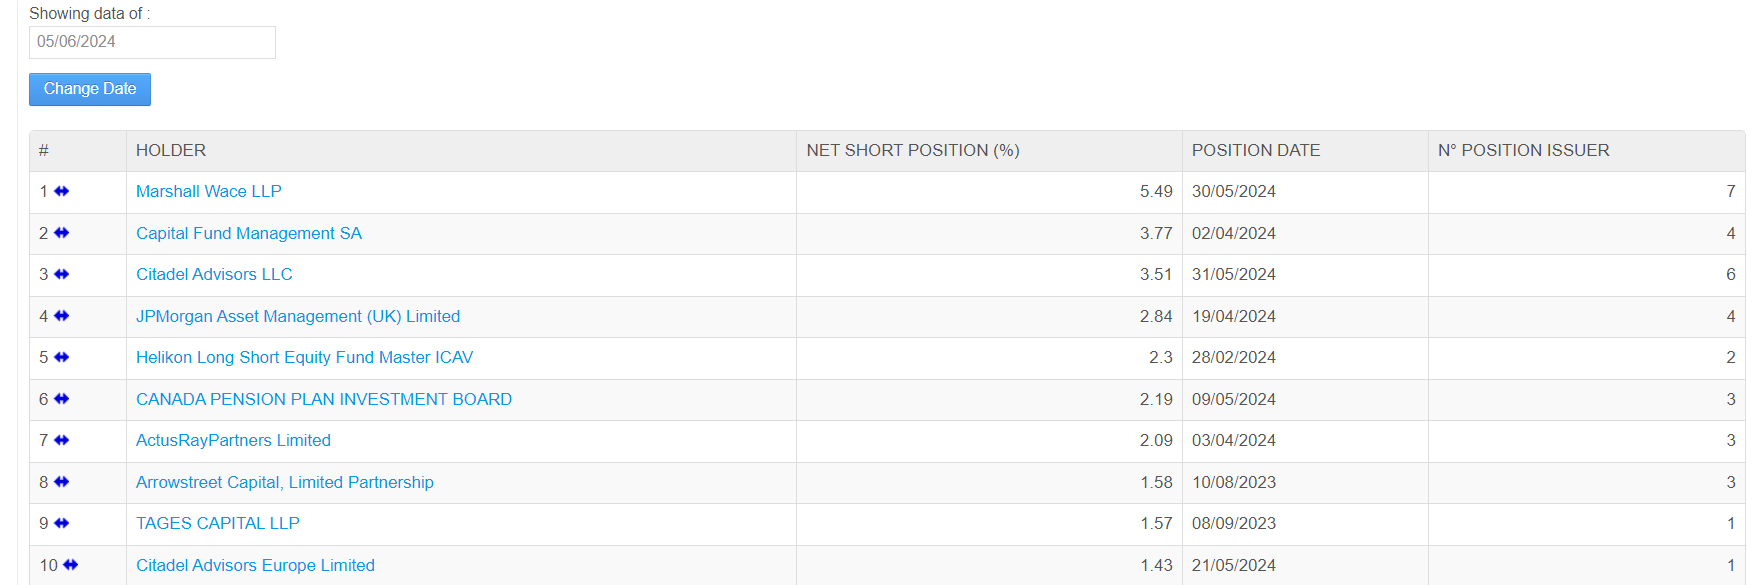Click the arrow icon beside rank 2
Viewport: 1757px width, 585px height.
pos(62,233)
